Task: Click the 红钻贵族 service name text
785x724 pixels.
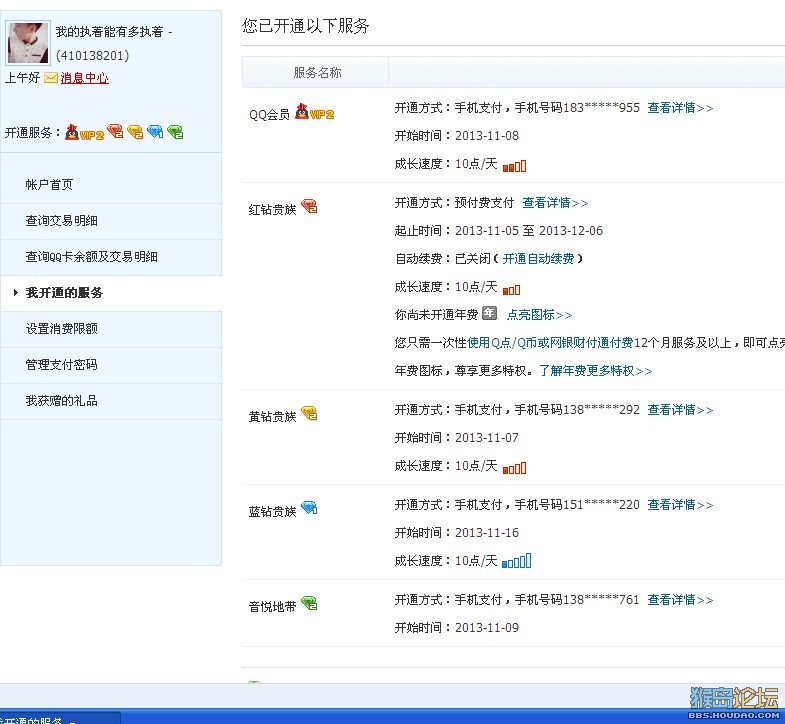Action: tap(272, 210)
